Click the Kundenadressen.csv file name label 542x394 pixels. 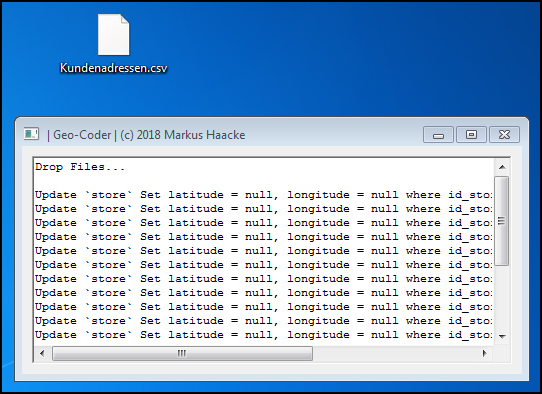point(113,68)
